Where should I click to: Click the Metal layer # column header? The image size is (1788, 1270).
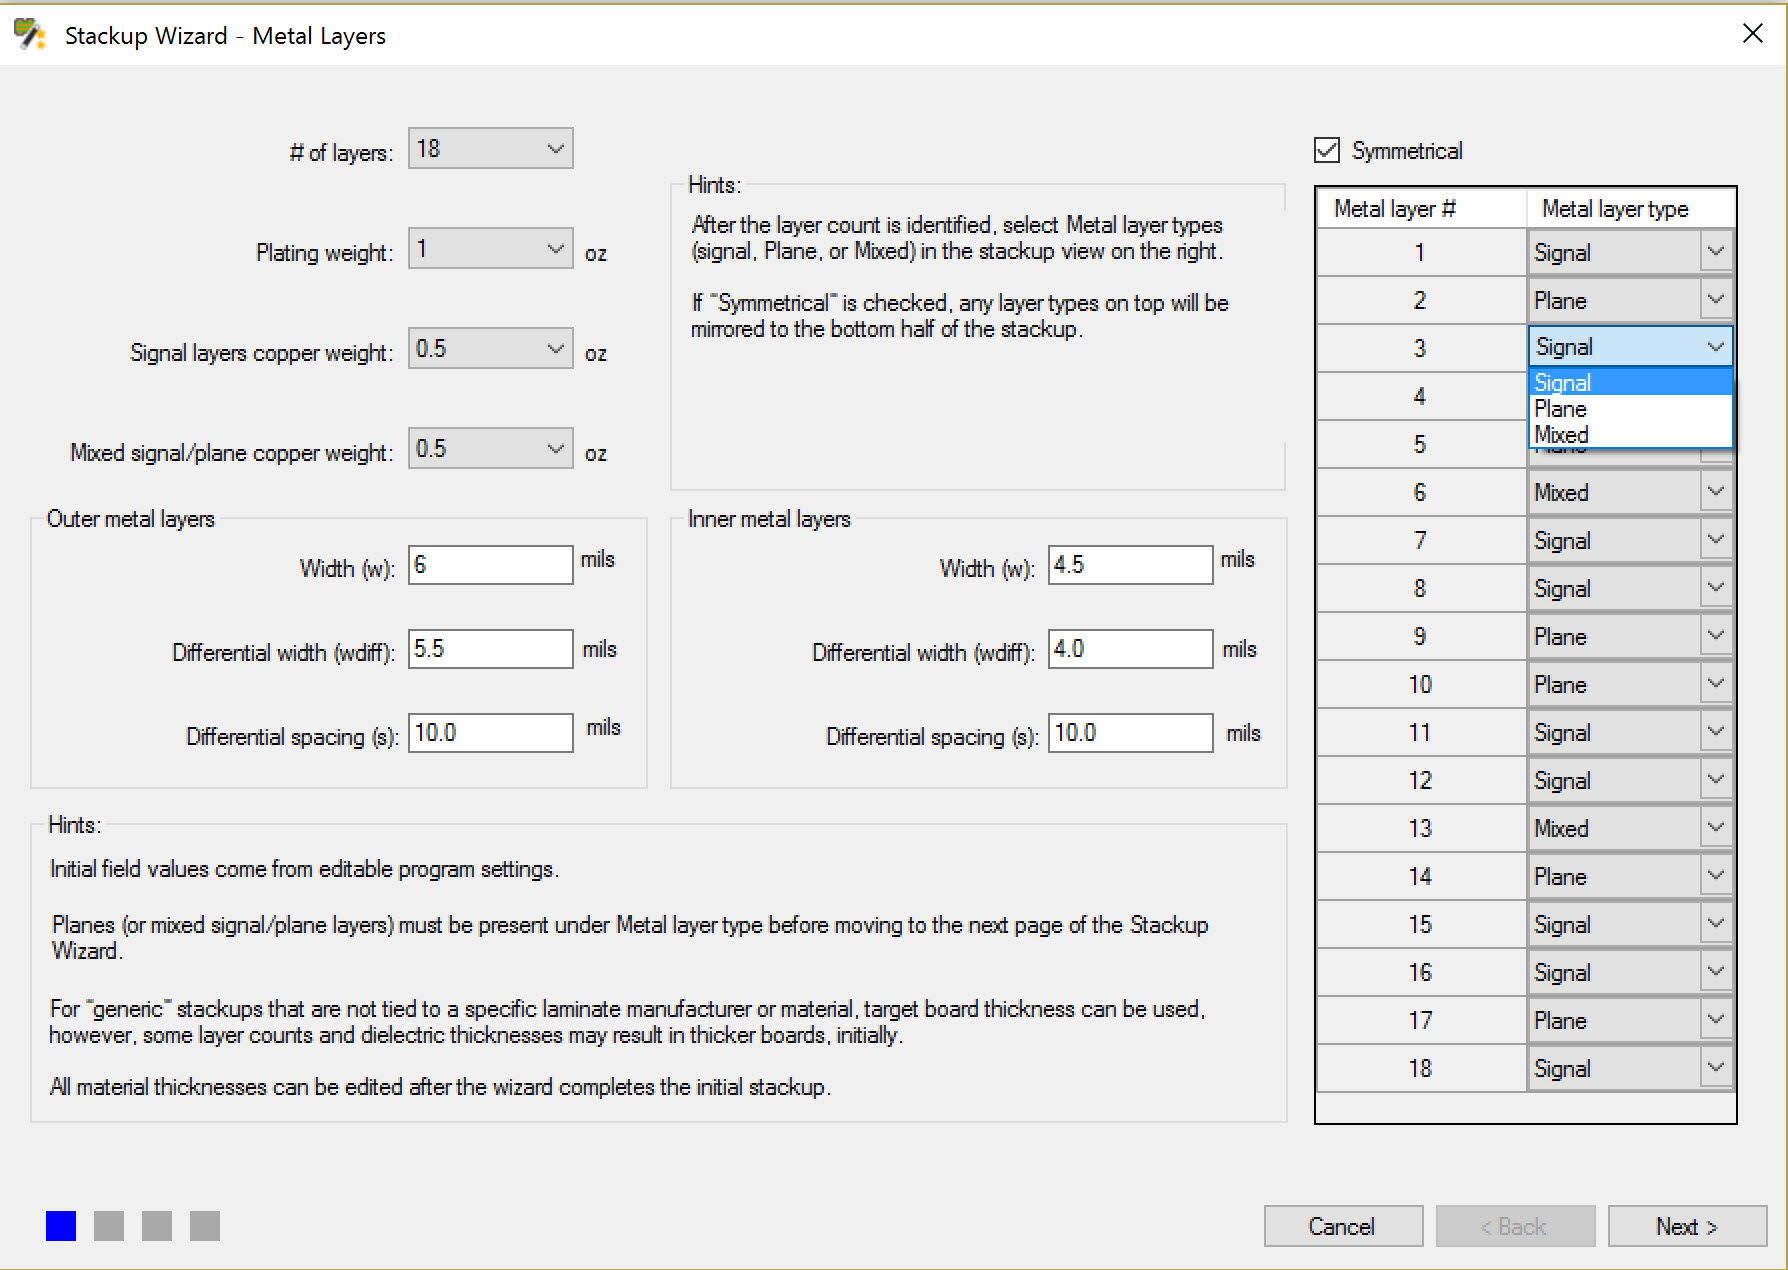[1421, 208]
